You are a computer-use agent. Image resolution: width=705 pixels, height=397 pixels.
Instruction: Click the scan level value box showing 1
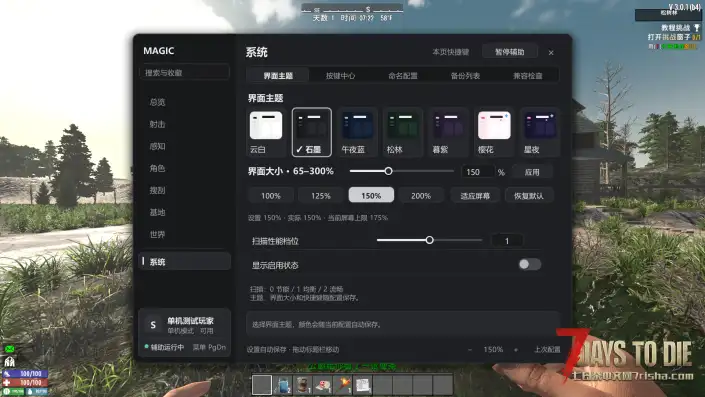(x=507, y=241)
